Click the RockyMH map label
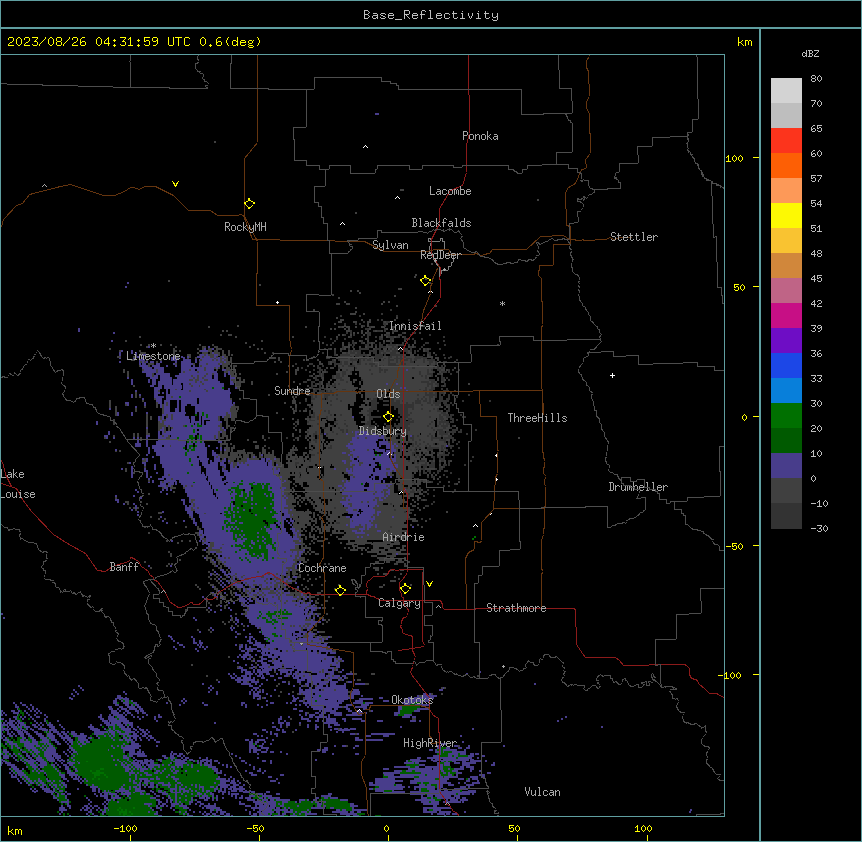Viewport: 862px width, 842px height. (x=245, y=226)
